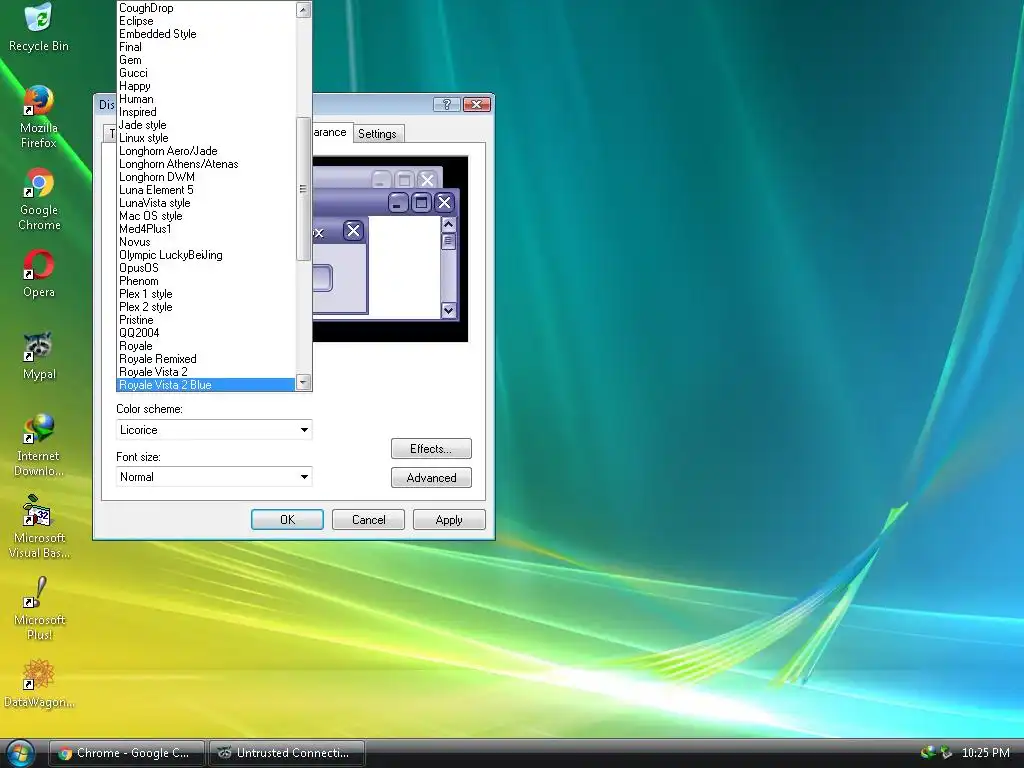Viewport: 1024px width, 768px height.
Task: Choose Inspired from the style list
Action: pos(206,112)
